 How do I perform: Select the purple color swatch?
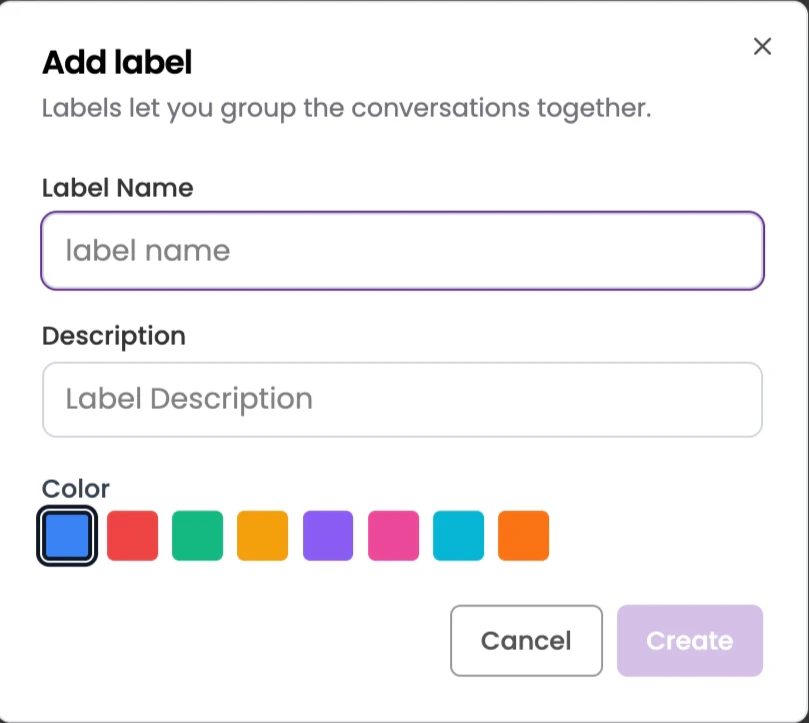[x=328, y=535]
